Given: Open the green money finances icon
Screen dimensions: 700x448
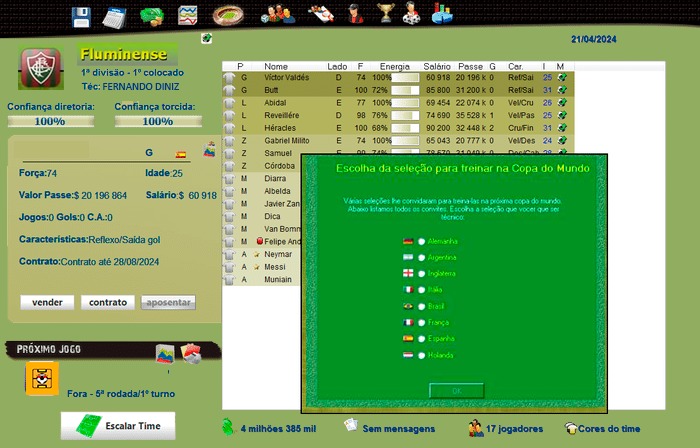Looking at the screenshot, I should click(152, 17).
